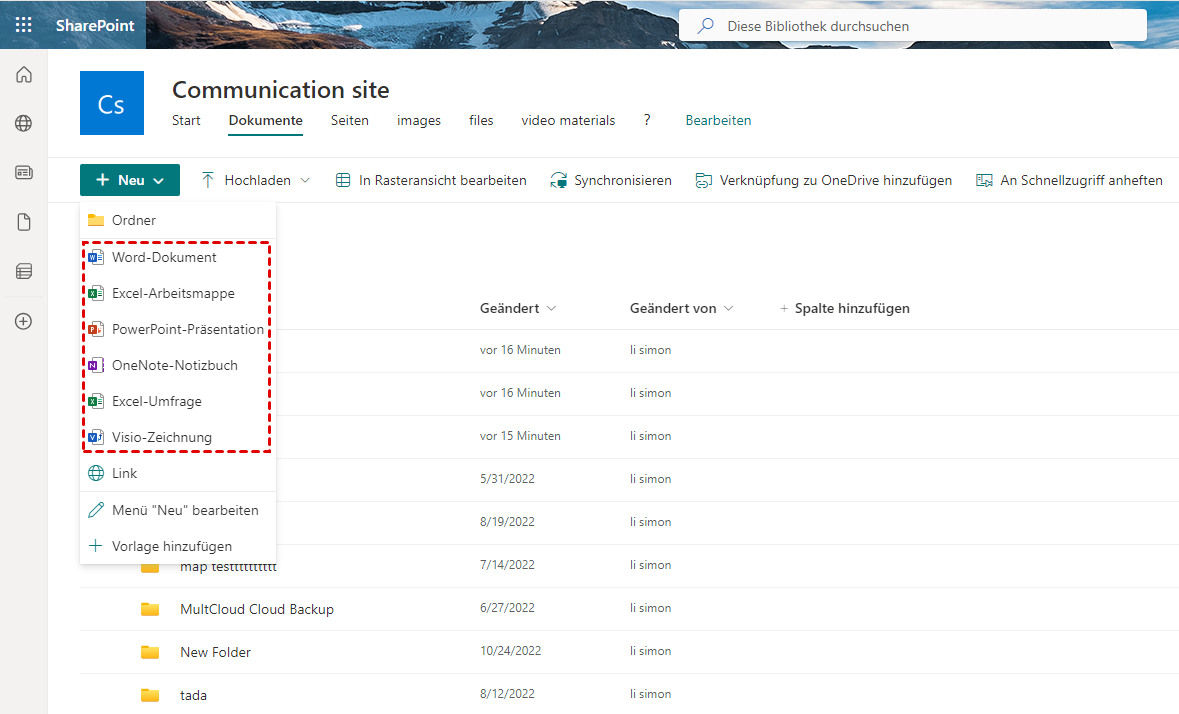Choose Word-Dokument in the Neu menu
Image resolution: width=1179 pixels, height=714 pixels.
(178, 257)
